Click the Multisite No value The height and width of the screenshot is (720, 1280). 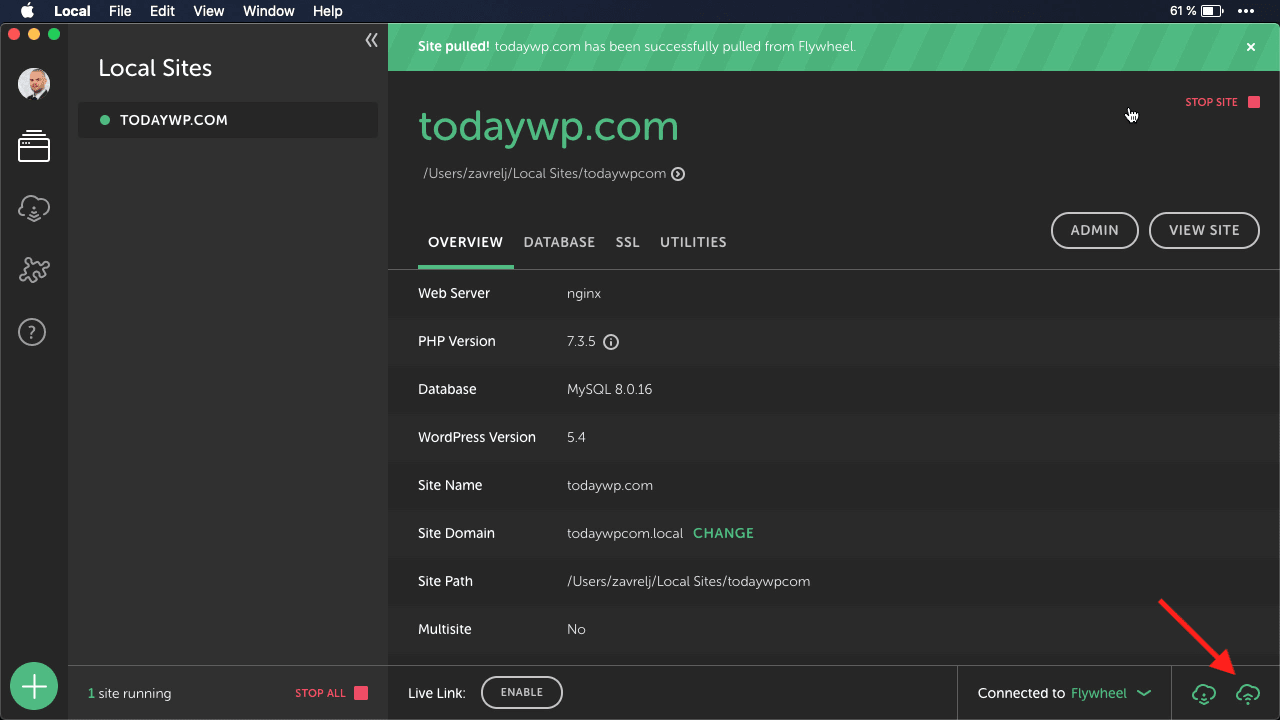[576, 629]
